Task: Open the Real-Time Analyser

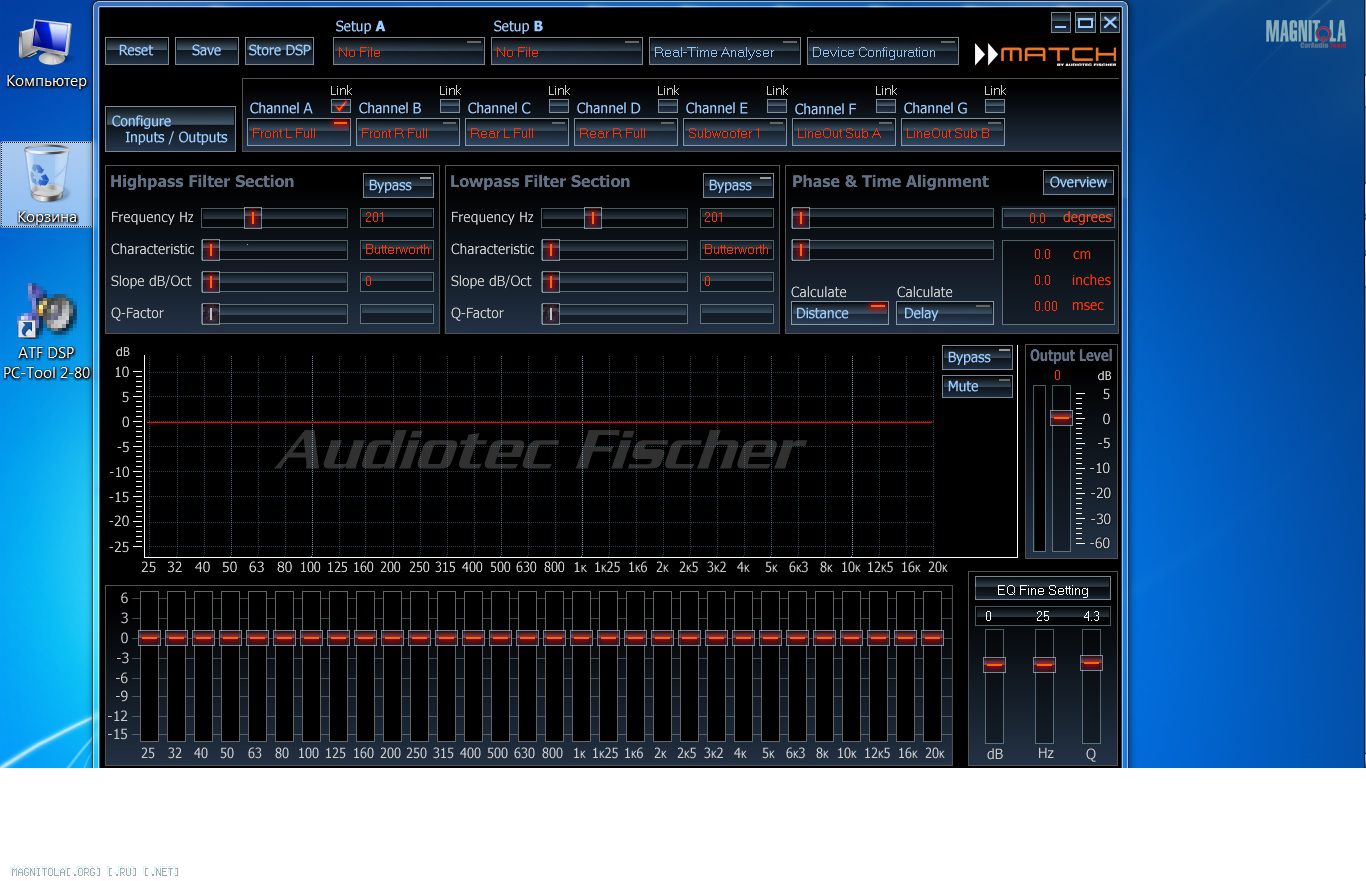Action: [x=725, y=52]
